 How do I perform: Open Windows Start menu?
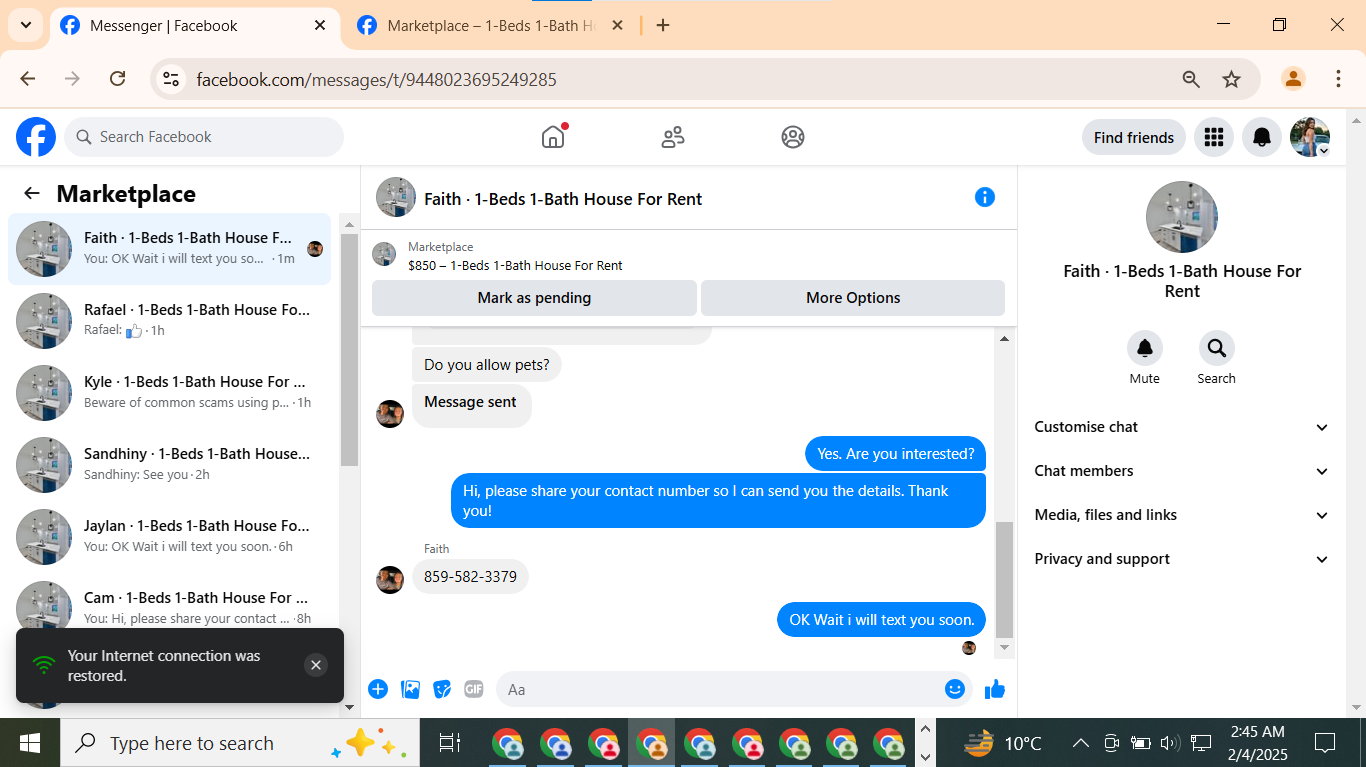pyautogui.click(x=30, y=743)
